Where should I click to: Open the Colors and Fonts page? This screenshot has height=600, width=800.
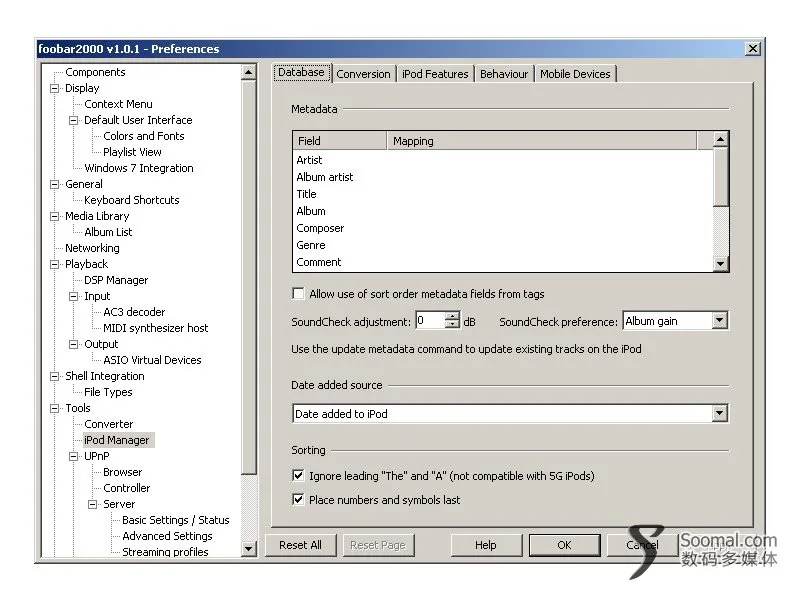coord(143,136)
